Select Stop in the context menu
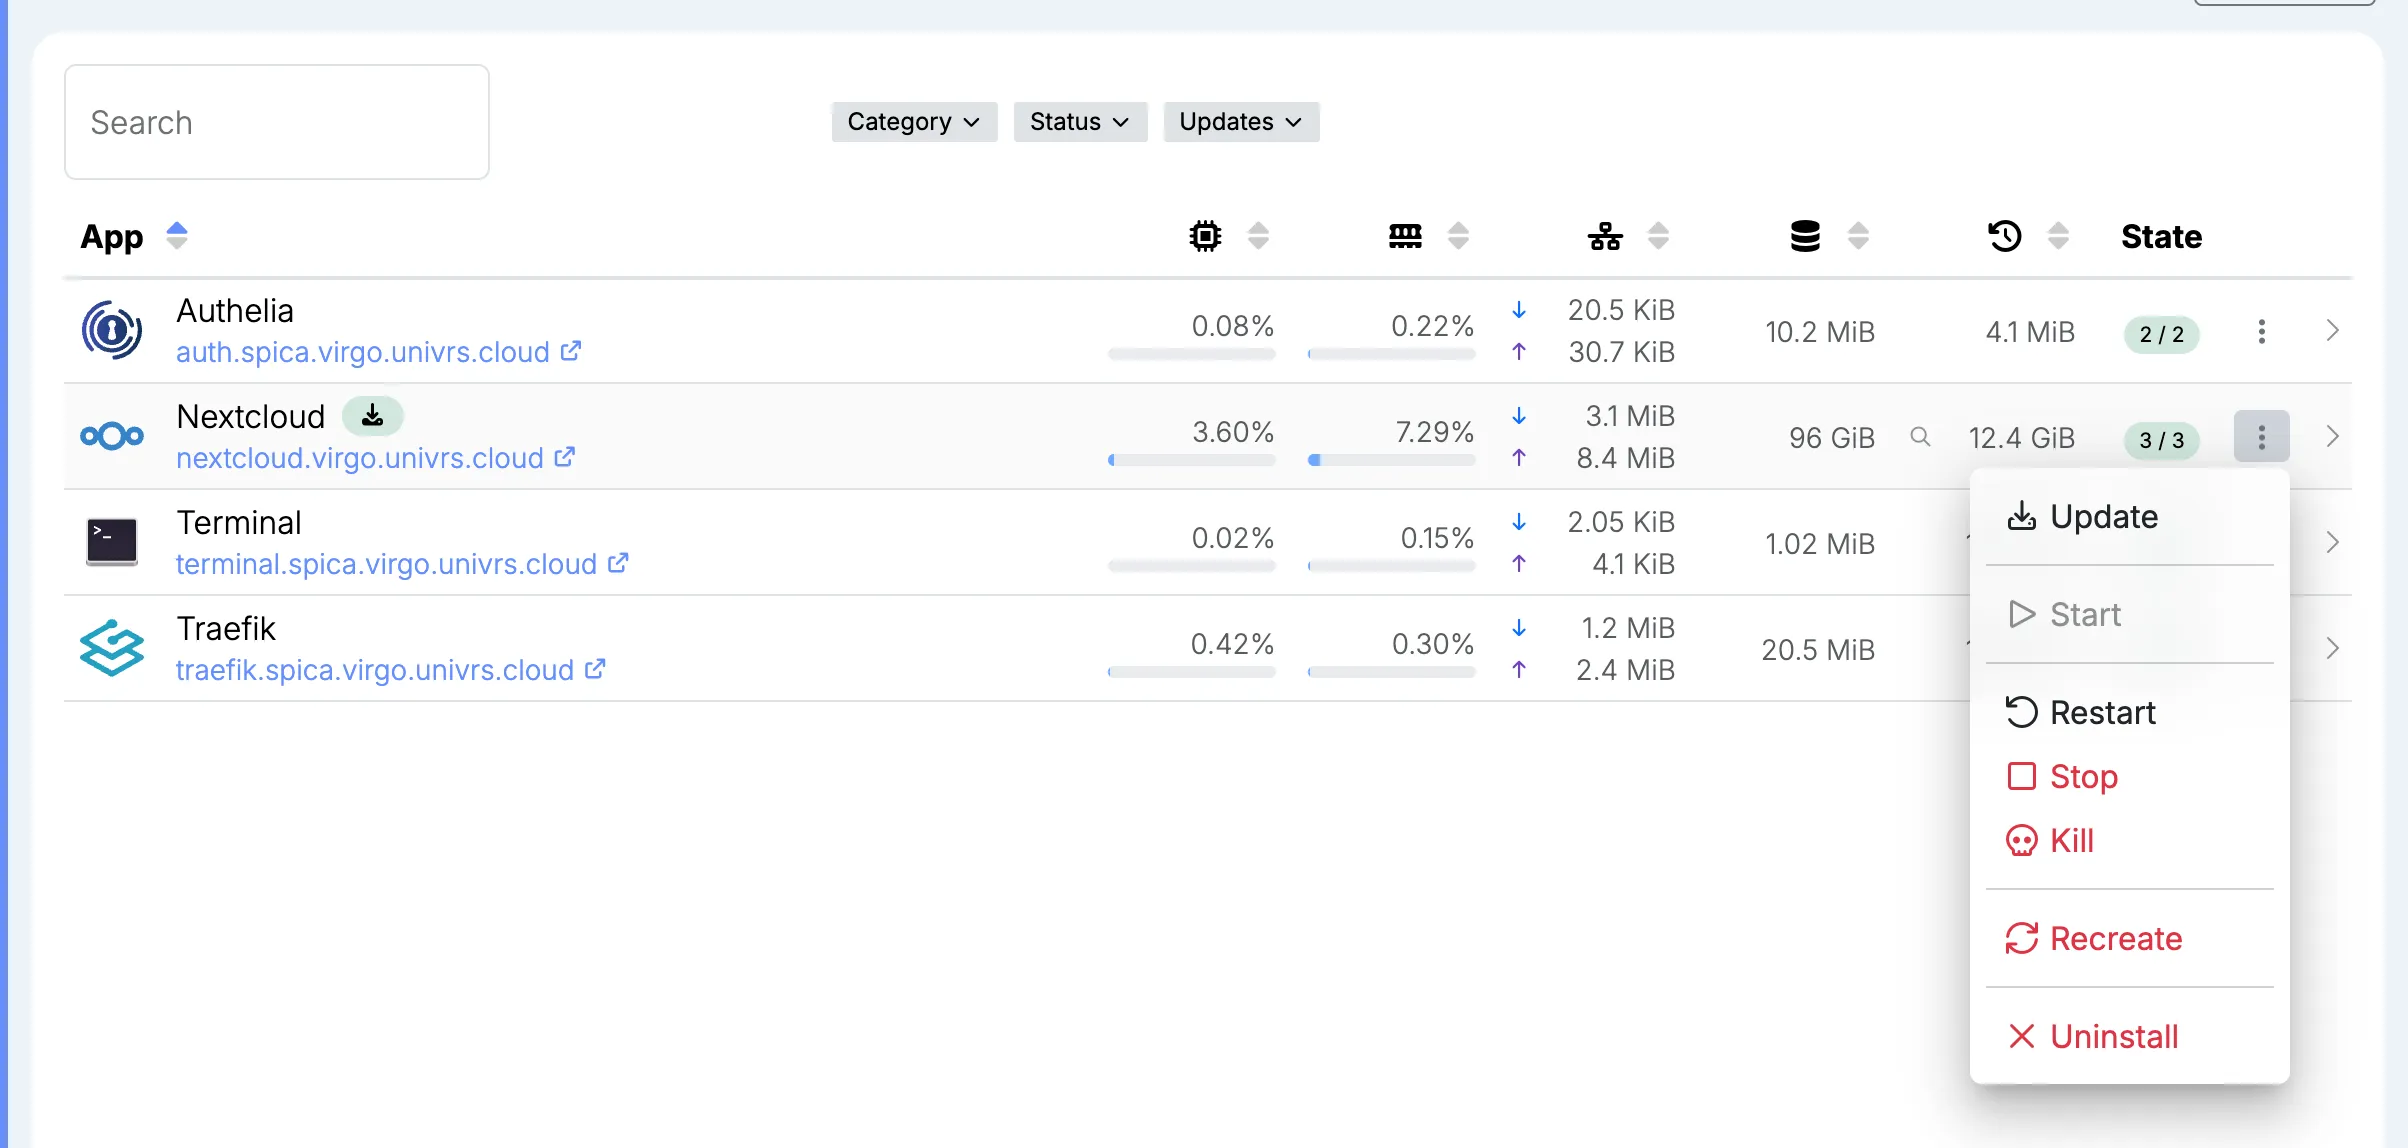The width and height of the screenshot is (2408, 1148). pyautogui.click(x=2130, y=777)
